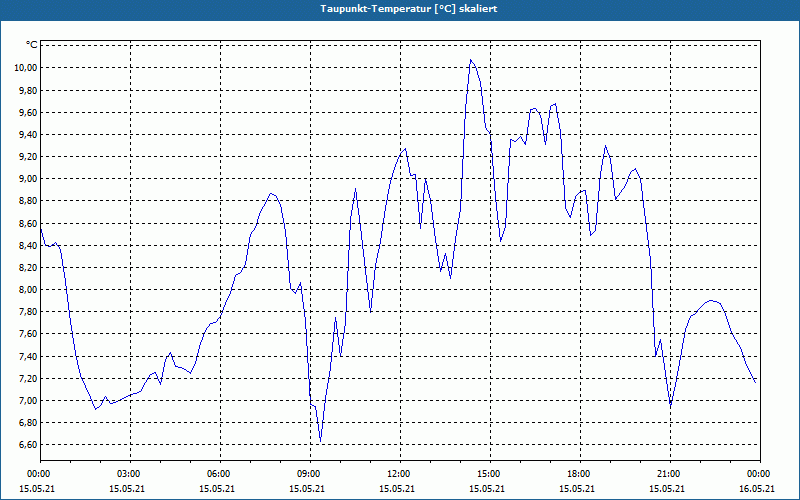Select the 7,40 y-axis tick label
The width and height of the screenshot is (800, 500).
[x=28, y=357]
